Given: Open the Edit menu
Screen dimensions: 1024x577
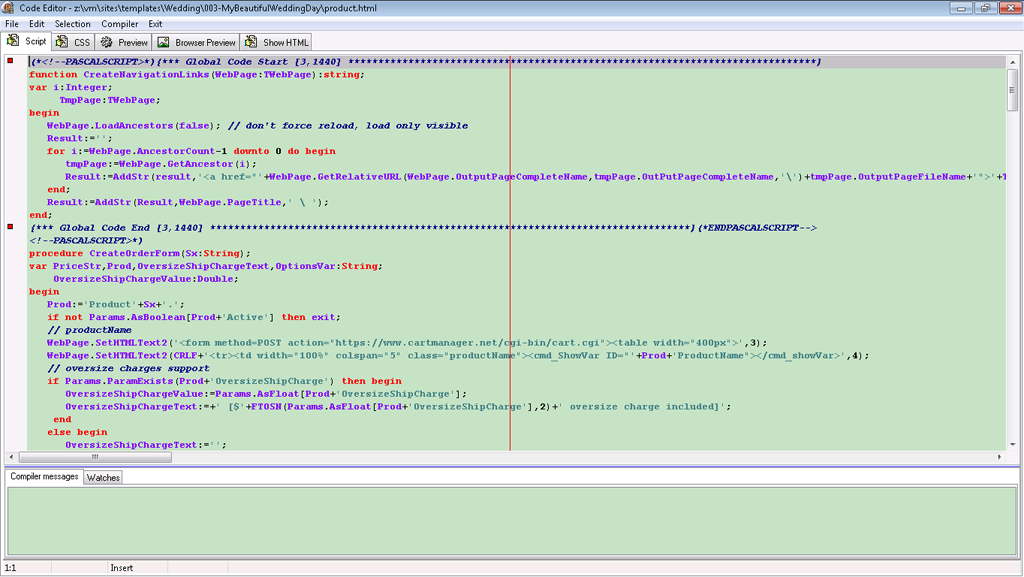Looking at the screenshot, I should point(37,23).
